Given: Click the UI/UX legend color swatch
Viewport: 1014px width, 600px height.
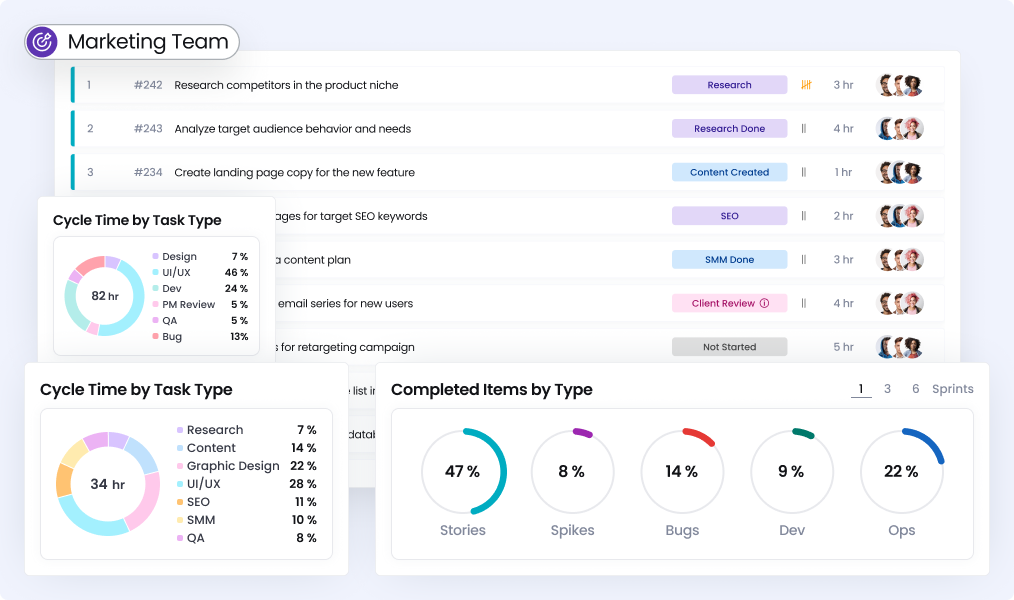Looking at the screenshot, I should pyautogui.click(x=180, y=484).
